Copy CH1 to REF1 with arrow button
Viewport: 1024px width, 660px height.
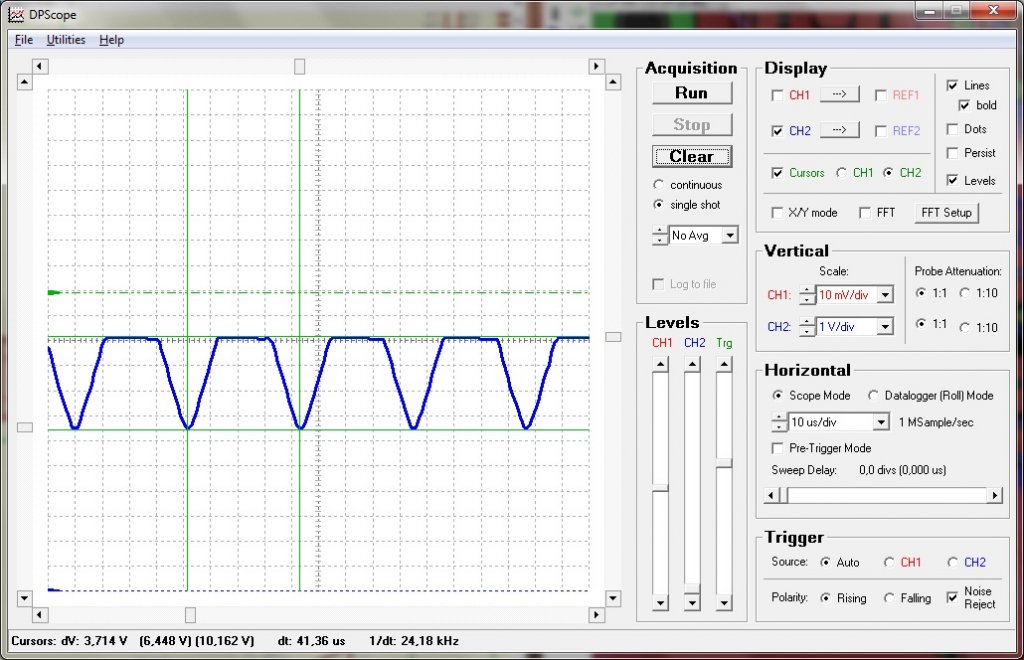(x=839, y=95)
